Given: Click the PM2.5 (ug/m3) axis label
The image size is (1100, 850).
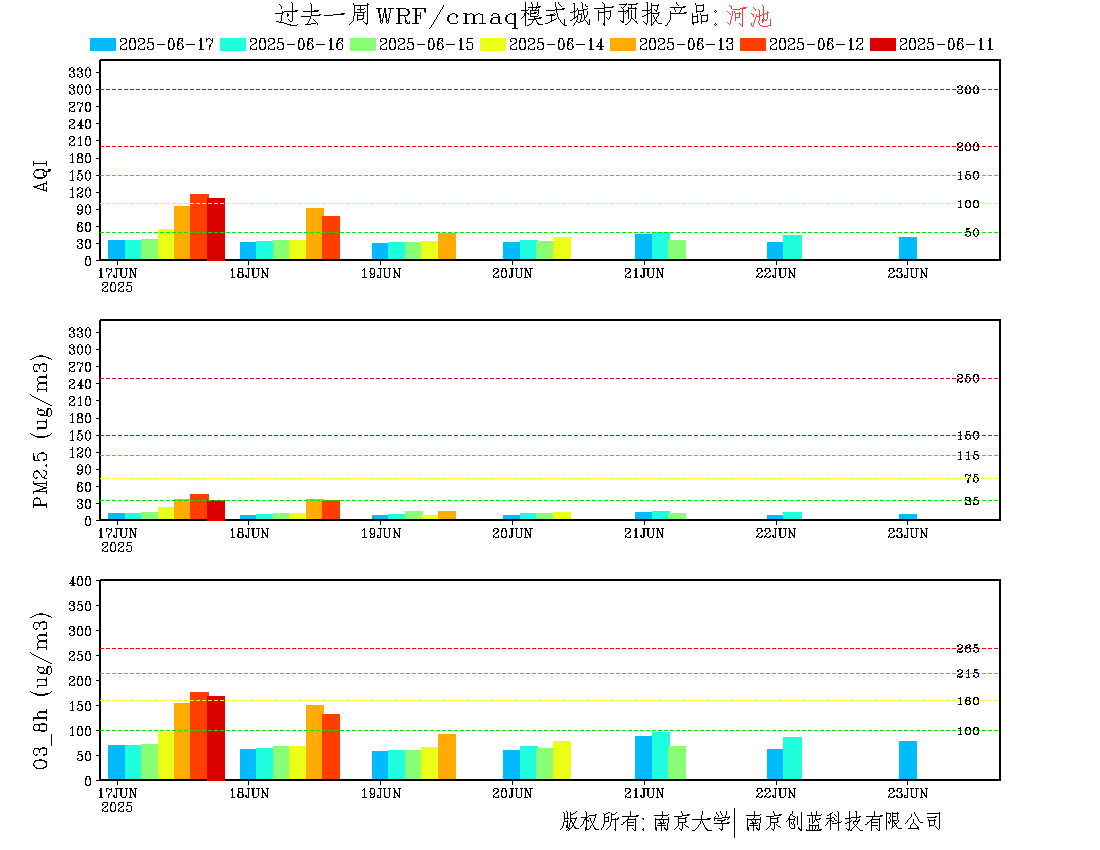Looking at the screenshot, I should (x=41, y=430).
